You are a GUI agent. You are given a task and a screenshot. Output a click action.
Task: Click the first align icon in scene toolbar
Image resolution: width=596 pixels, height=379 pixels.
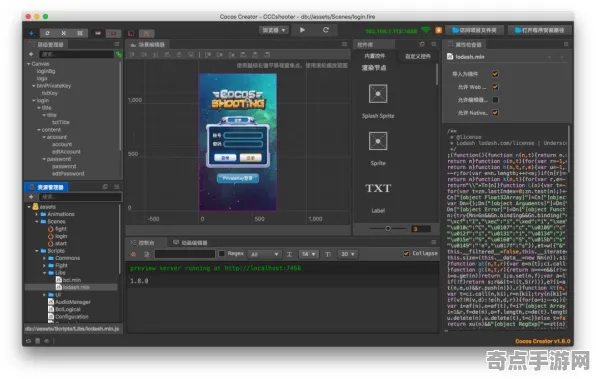(132, 55)
